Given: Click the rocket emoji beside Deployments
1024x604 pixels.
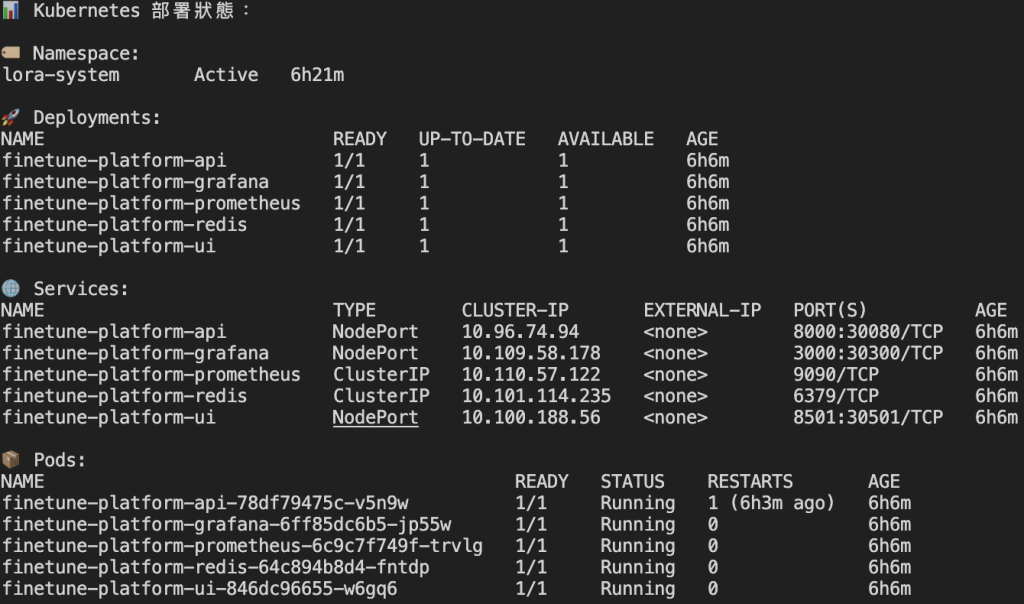Looking at the screenshot, I should 10,118.
